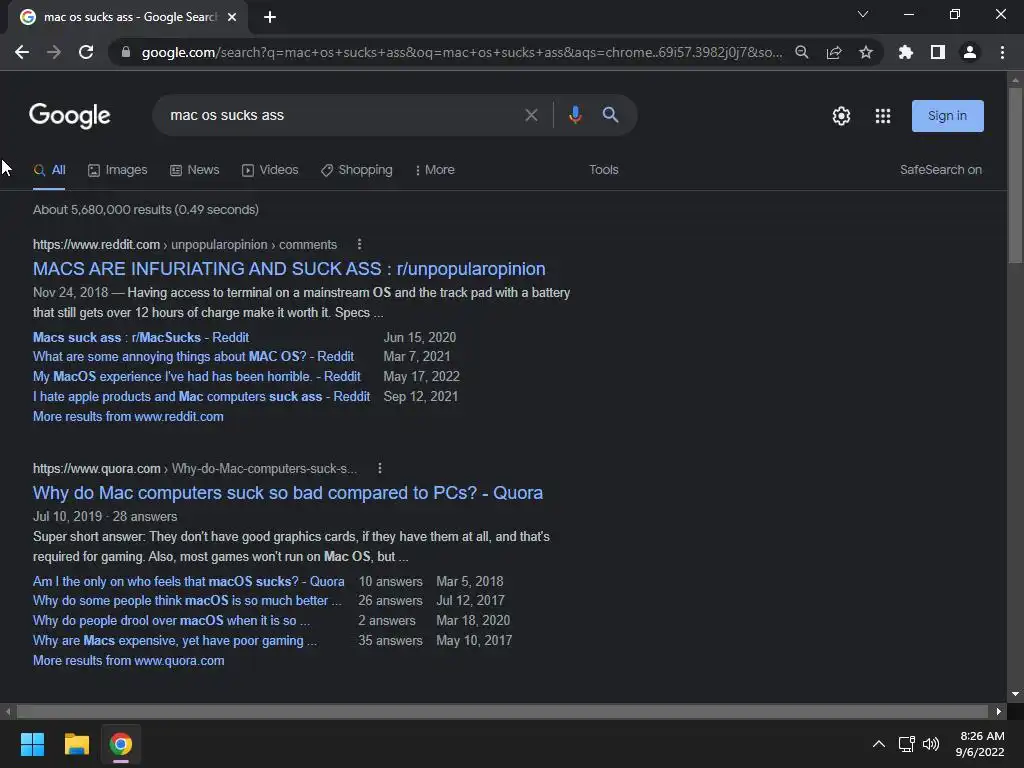This screenshot has width=1024, height=768.
Task: Open the tab search chevron
Action: [863, 14]
